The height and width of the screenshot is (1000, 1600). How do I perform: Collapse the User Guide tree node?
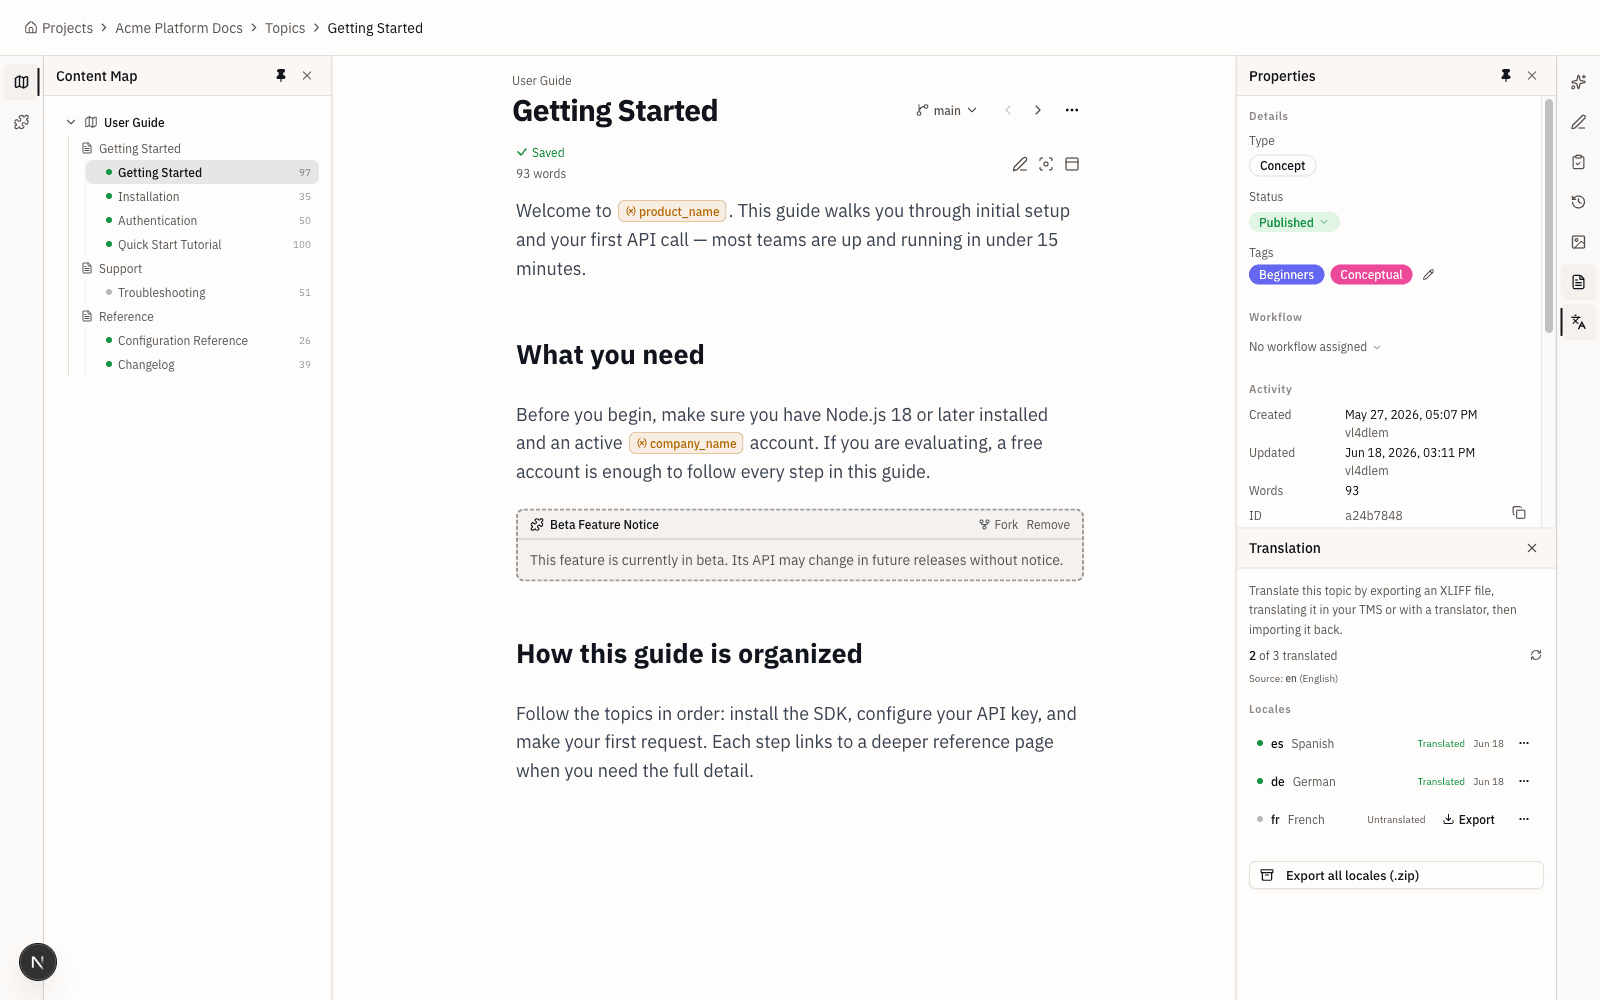pyautogui.click(x=71, y=122)
